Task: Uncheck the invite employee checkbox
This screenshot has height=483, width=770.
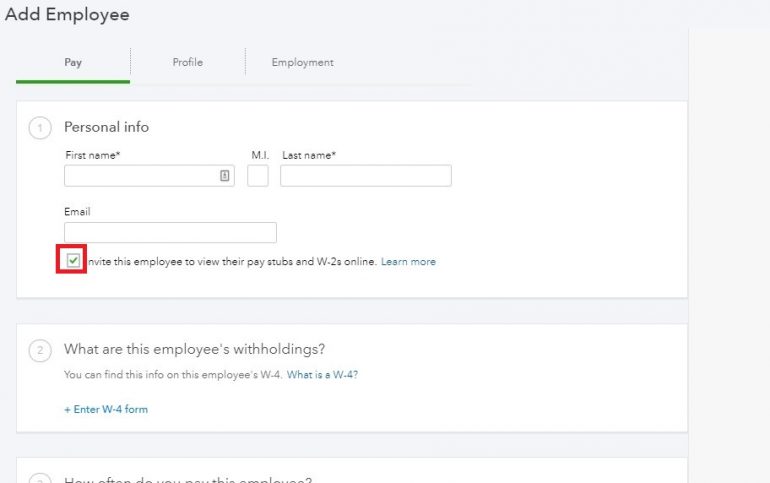Action: click(73, 261)
